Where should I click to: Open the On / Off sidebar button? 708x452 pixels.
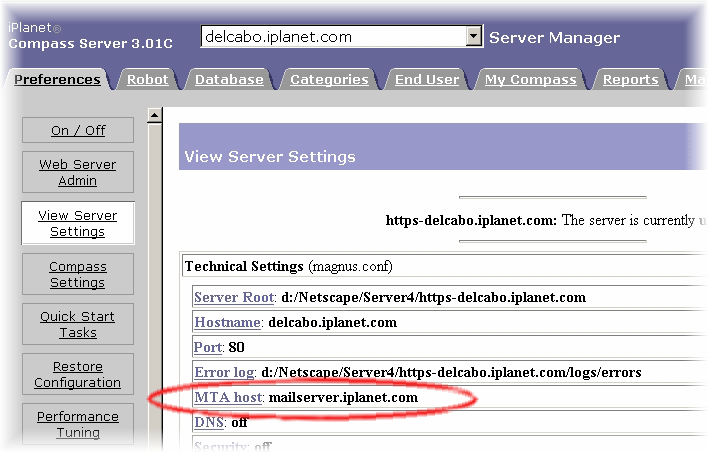tap(78, 130)
